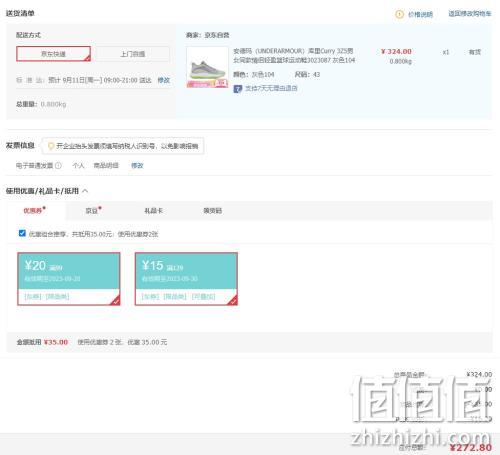Switch to the JD Beans tab
The width and height of the screenshot is (500, 455).
(x=93, y=210)
